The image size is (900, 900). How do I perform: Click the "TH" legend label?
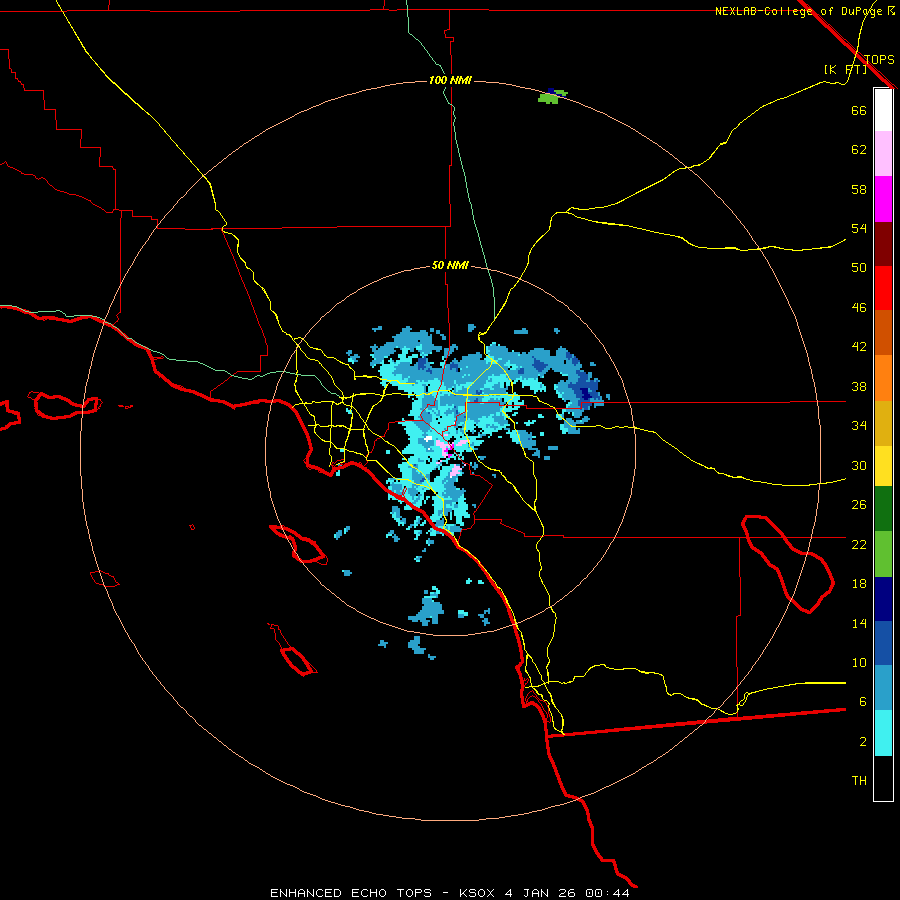859,781
